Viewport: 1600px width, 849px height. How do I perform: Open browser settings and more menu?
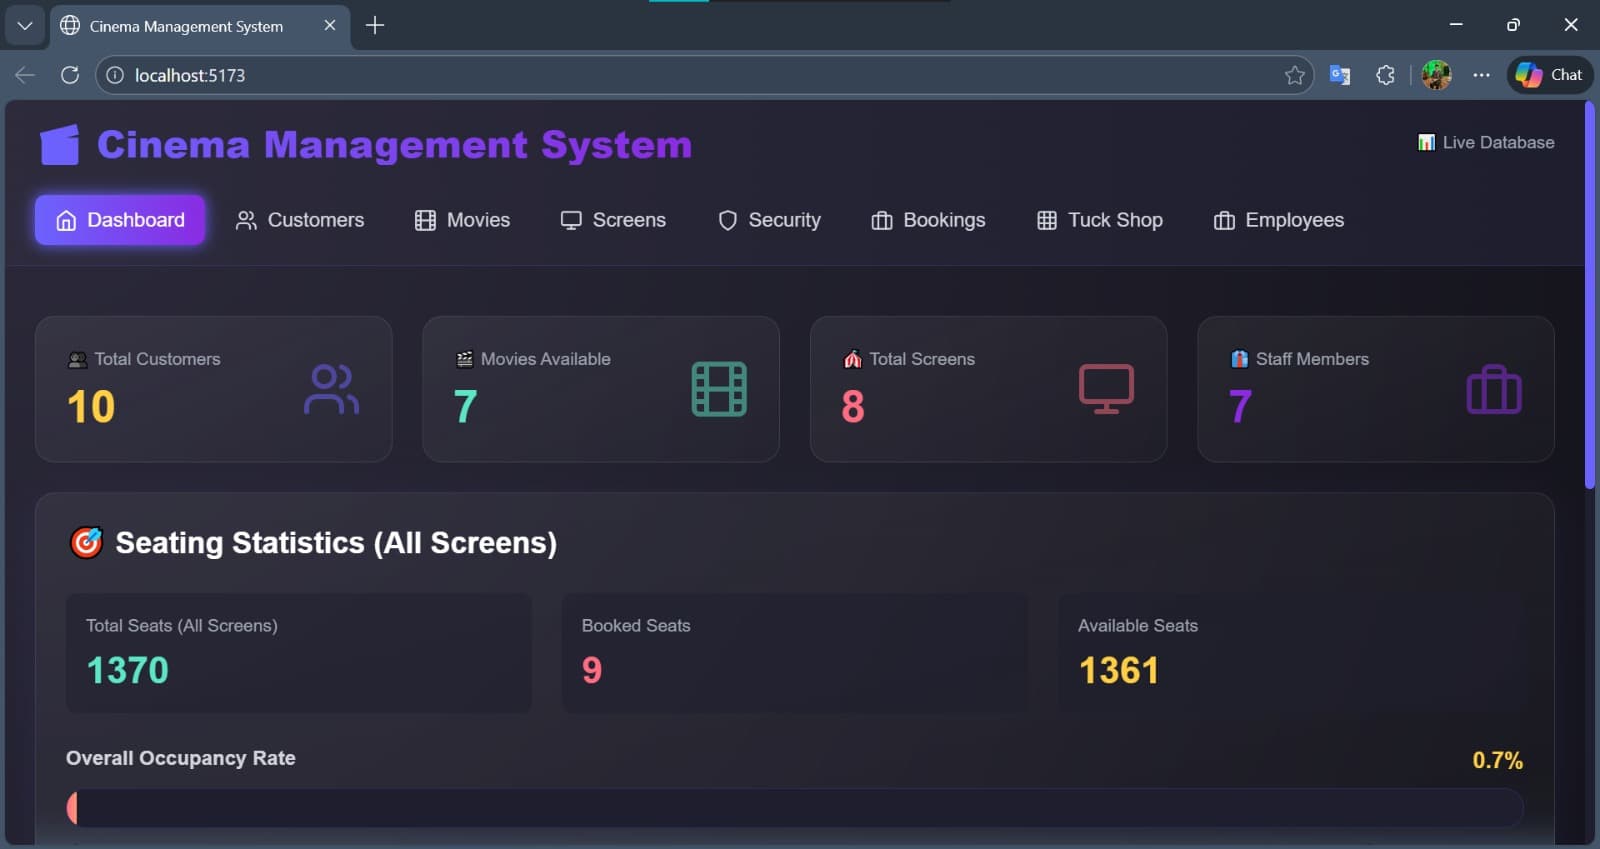1481,75
